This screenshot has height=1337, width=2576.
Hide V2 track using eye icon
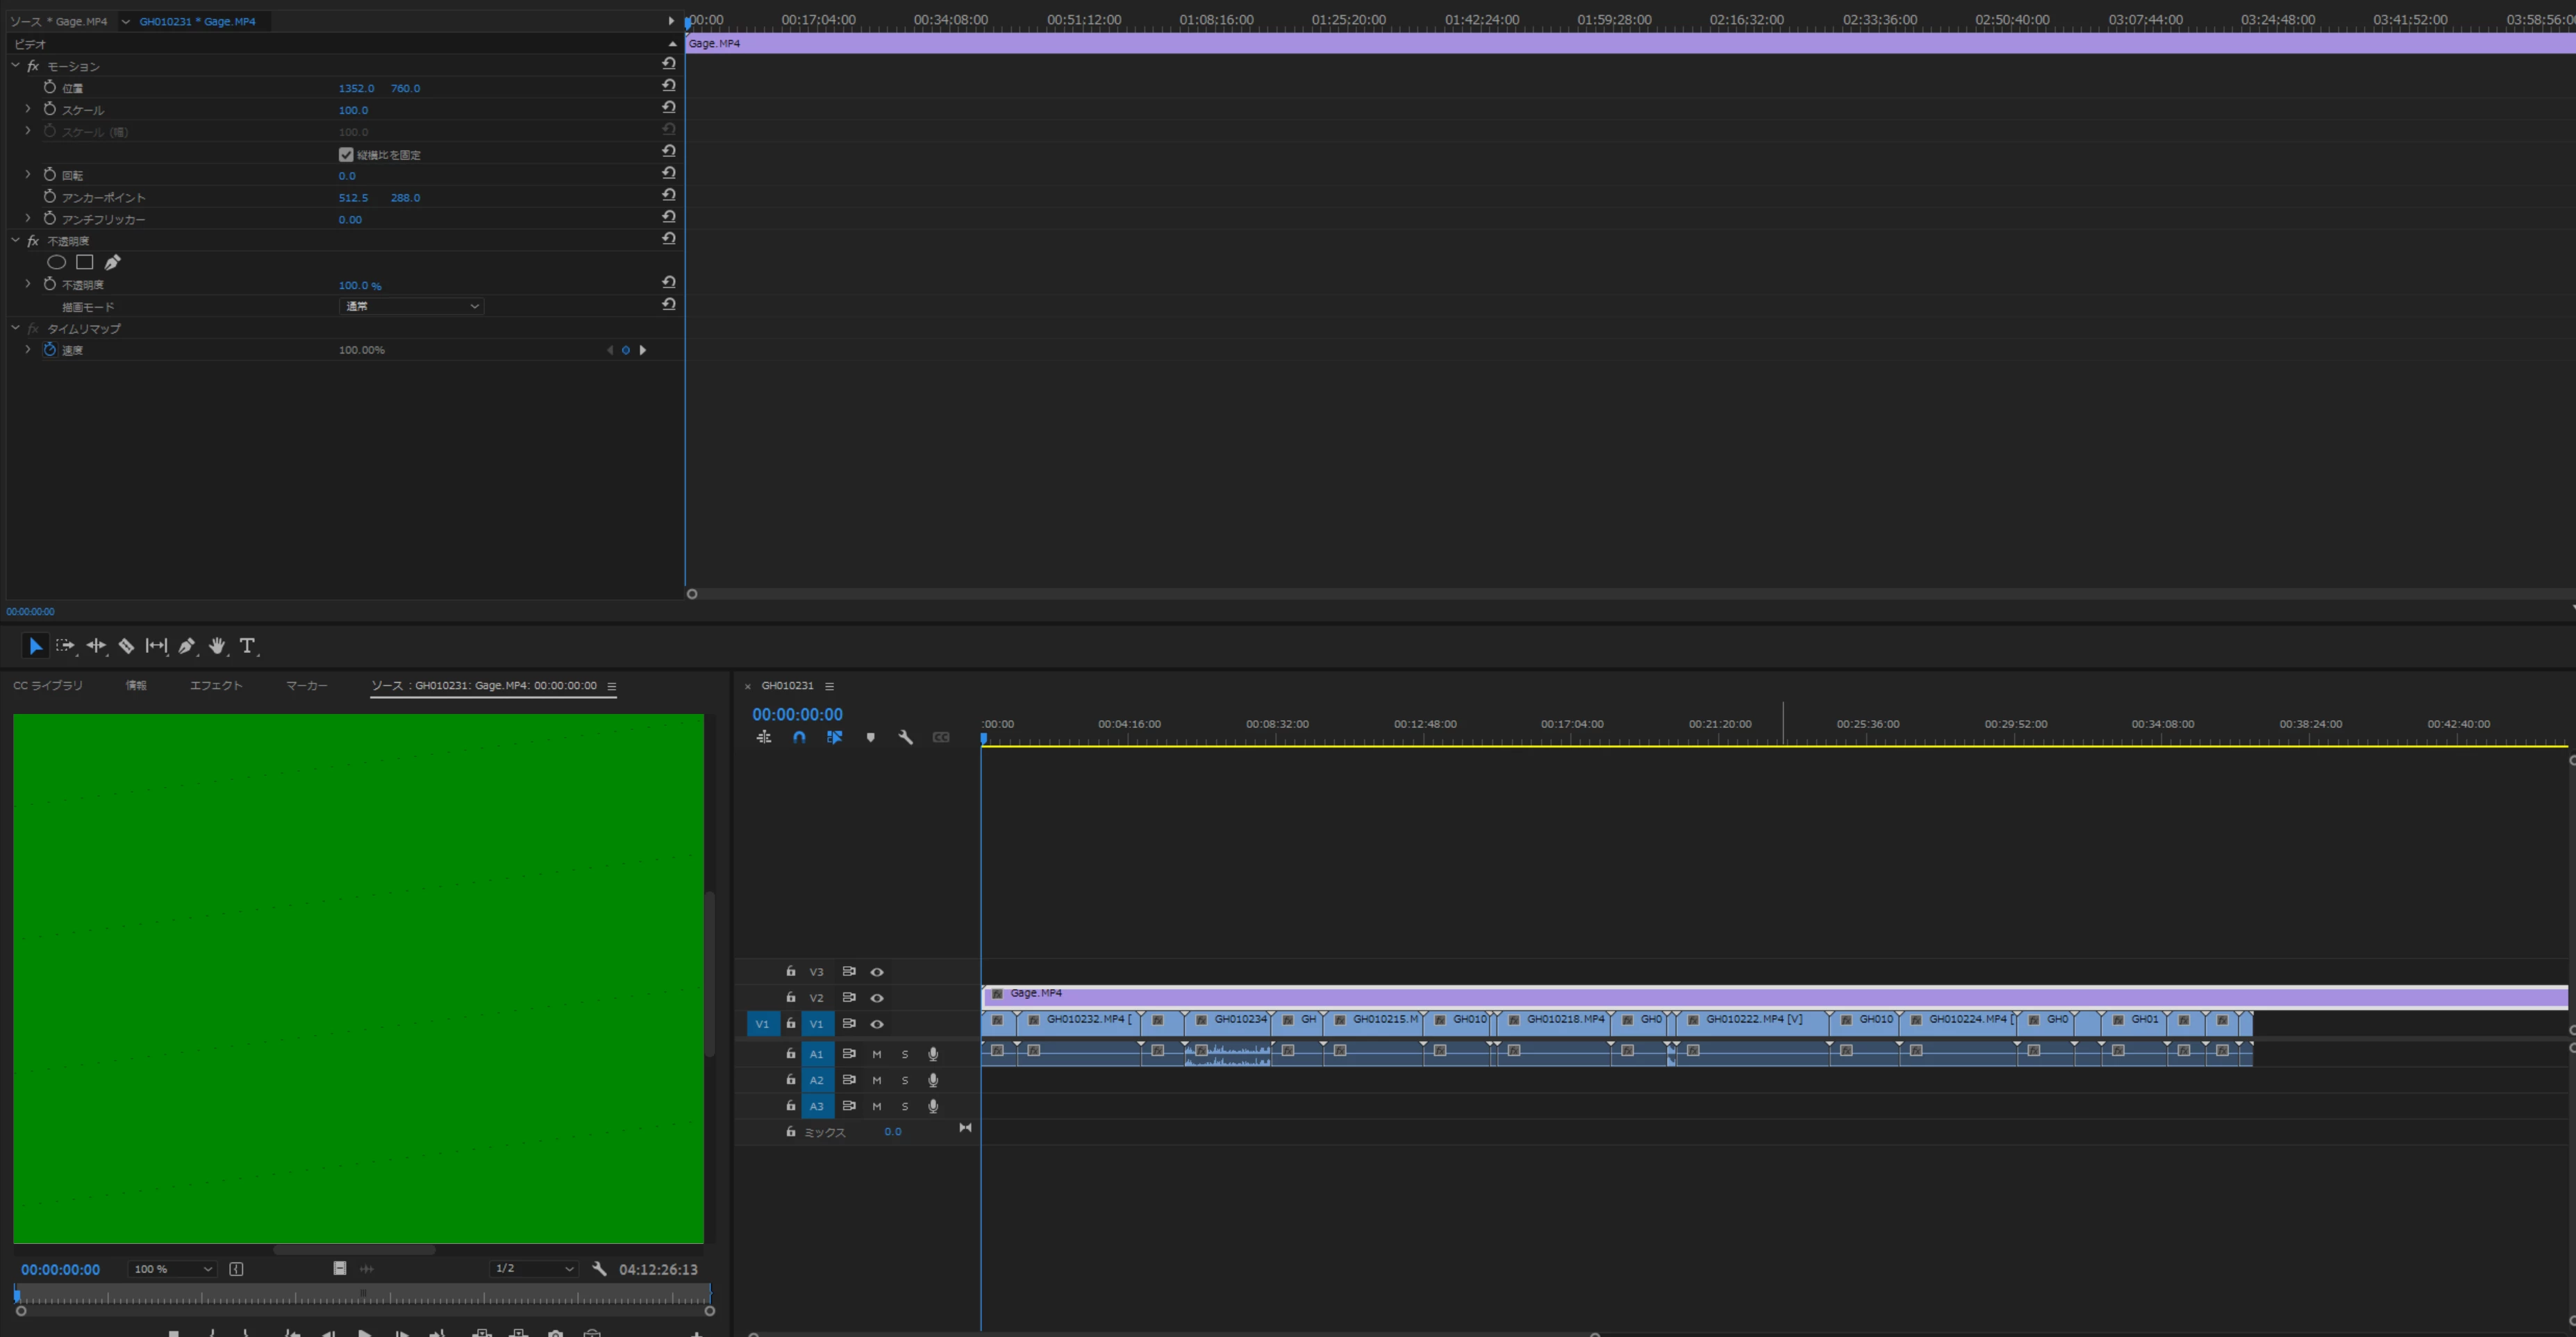tap(877, 998)
